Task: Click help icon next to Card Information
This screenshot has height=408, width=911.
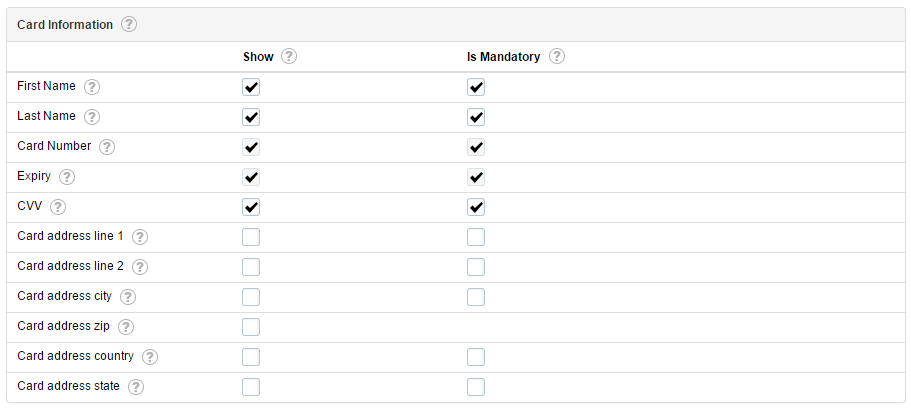Action: click(129, 25)
